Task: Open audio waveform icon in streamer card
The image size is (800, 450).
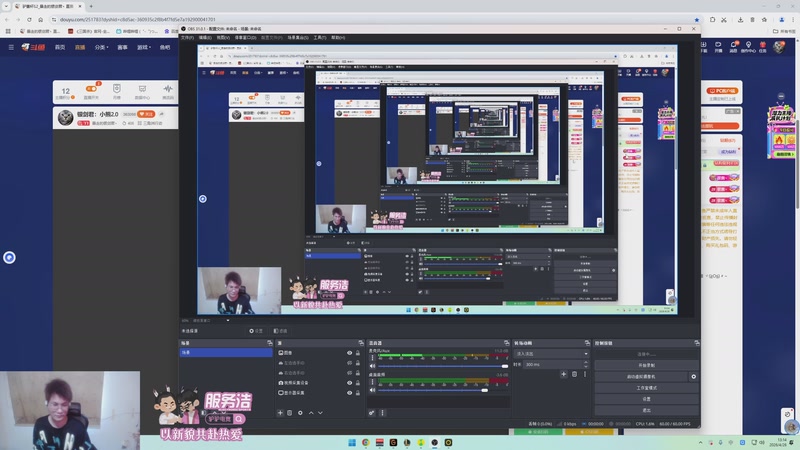Action: 168,91
